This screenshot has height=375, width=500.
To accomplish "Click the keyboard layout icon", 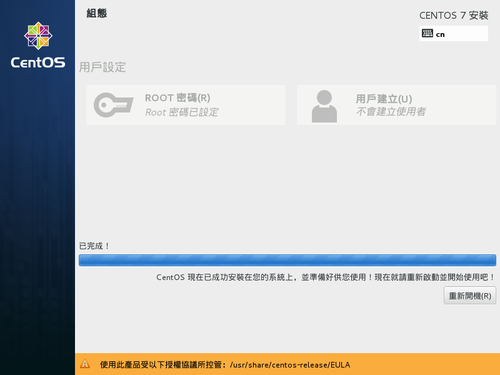I will 427,33.
